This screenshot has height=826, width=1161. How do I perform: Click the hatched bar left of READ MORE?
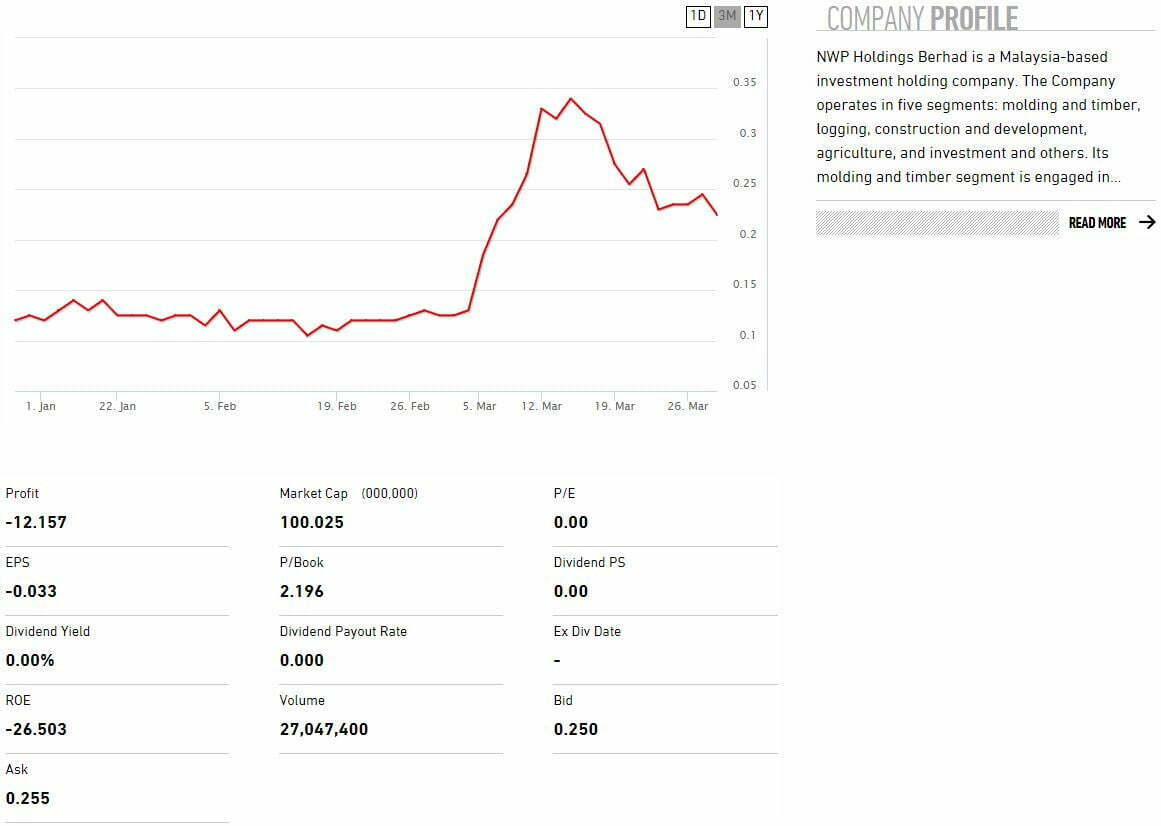point(936,223)
